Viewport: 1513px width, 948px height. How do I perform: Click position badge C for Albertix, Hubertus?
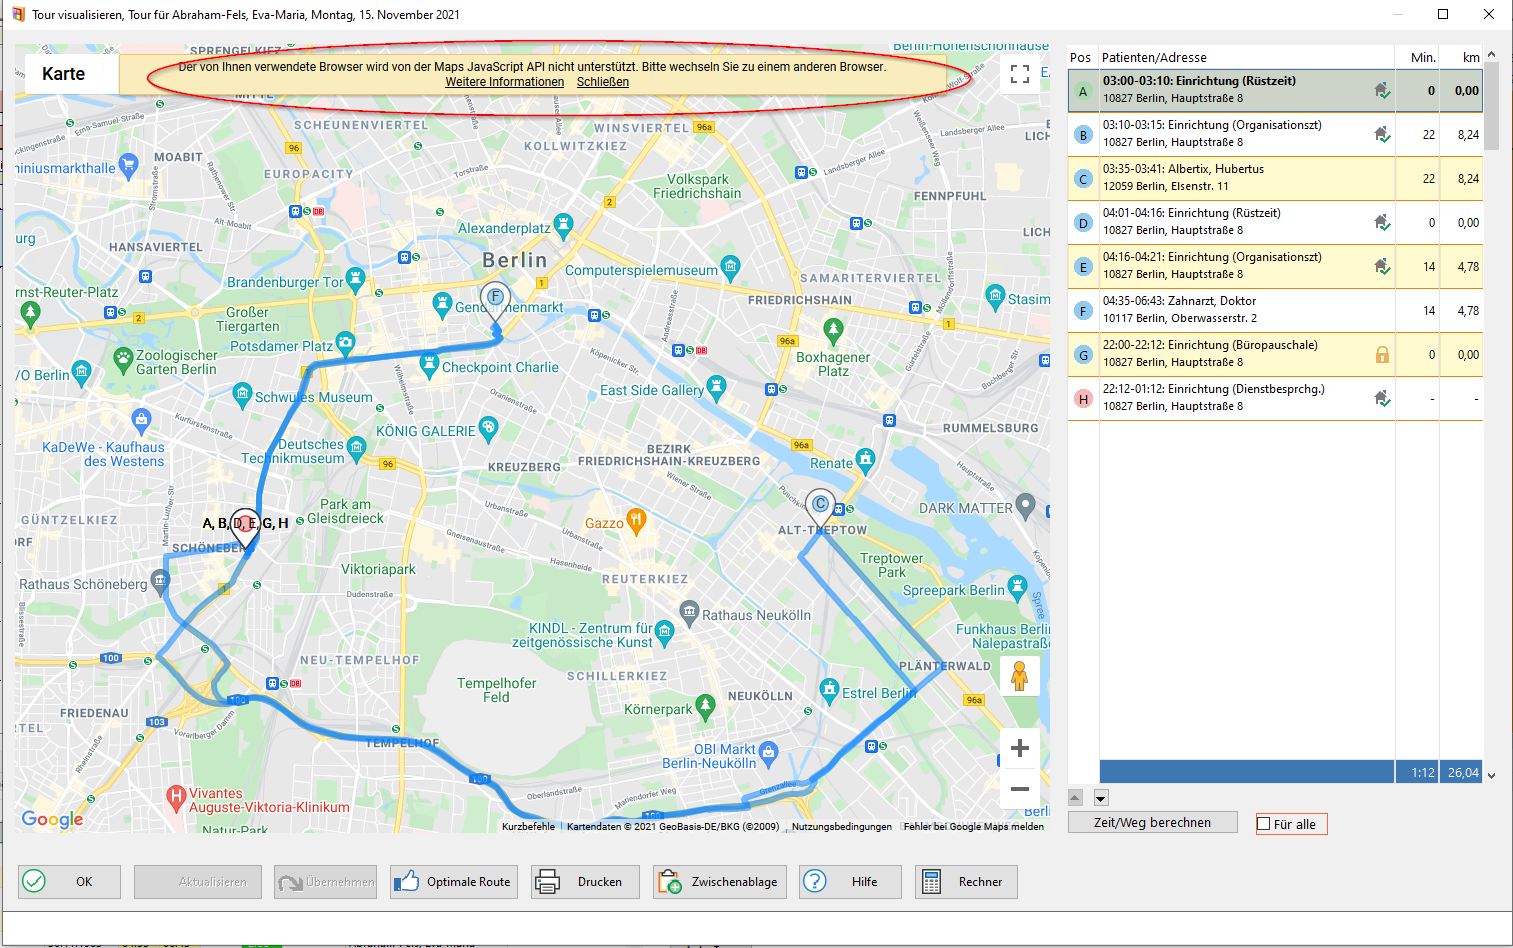pyautogui.click(x=1082, y=179)
